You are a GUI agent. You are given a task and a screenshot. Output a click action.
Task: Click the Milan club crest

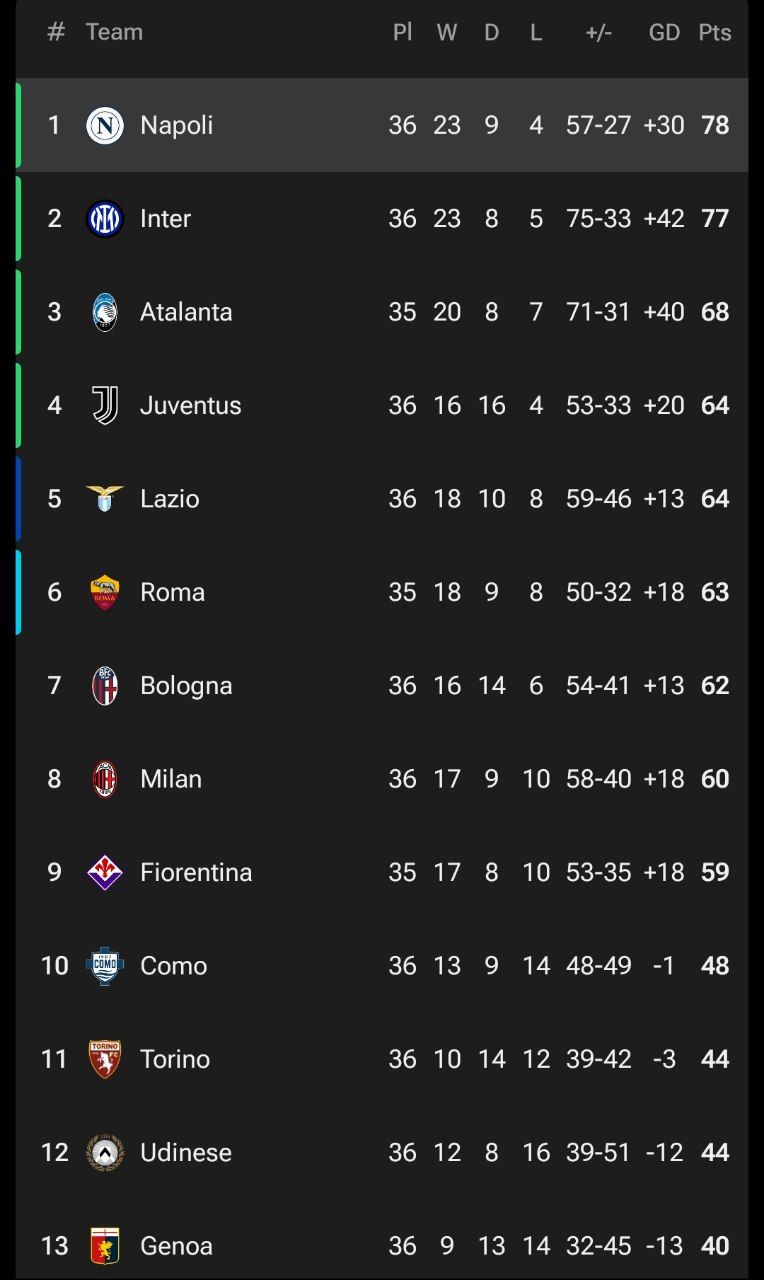tap(105, 779)
